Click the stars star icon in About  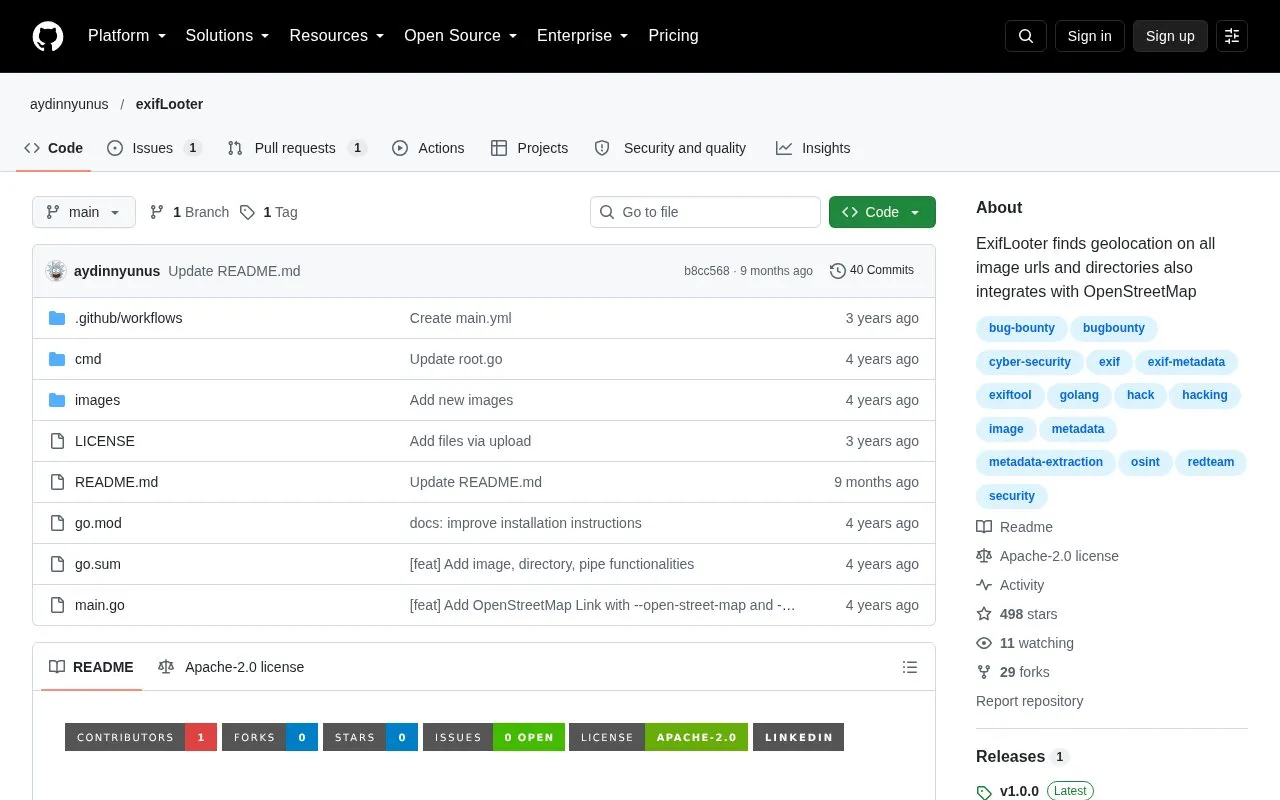[x=984, y=614]
